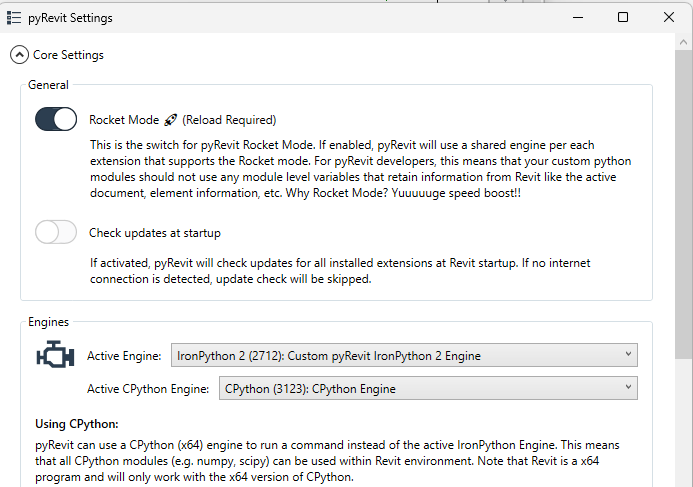This screenshot has width=693, height=487.
Task: Click the CPython Engine dropdown arrow
Action: pyautogui.click(x=628, y=388)
